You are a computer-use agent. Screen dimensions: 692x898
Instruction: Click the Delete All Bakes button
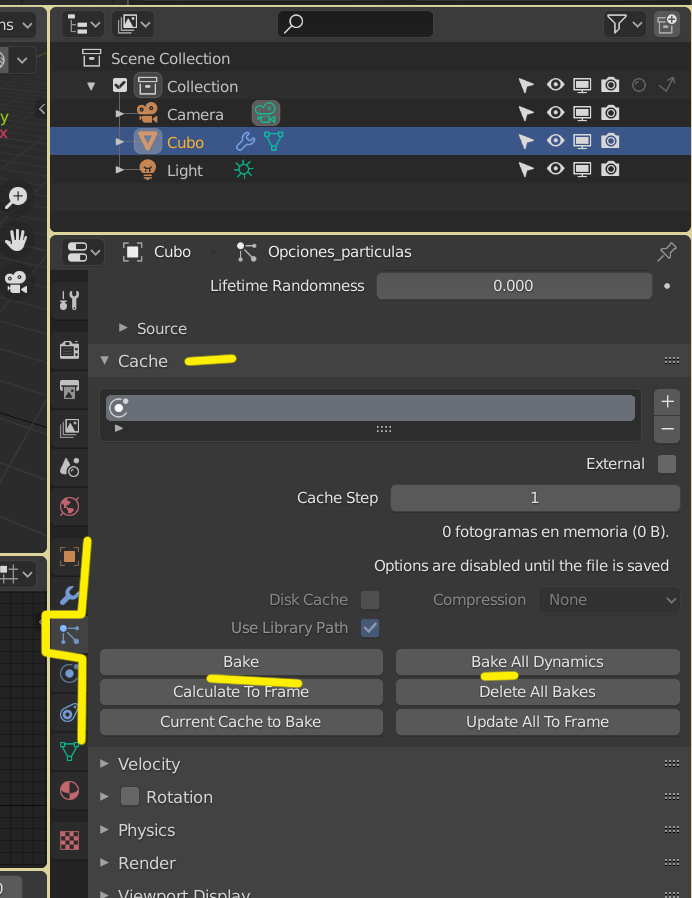point(537,692)
